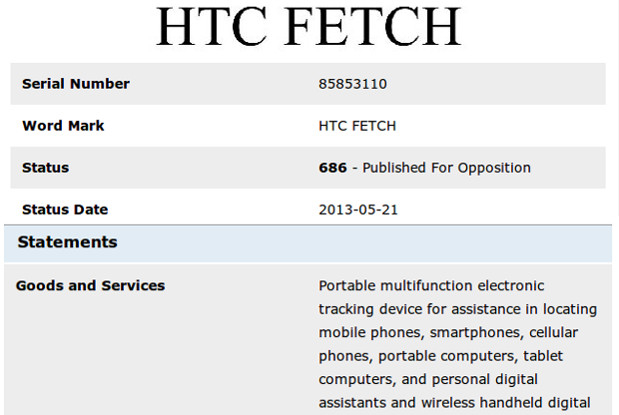Select the Status Date row label
619x415 pixels.
tap(65, 210)
